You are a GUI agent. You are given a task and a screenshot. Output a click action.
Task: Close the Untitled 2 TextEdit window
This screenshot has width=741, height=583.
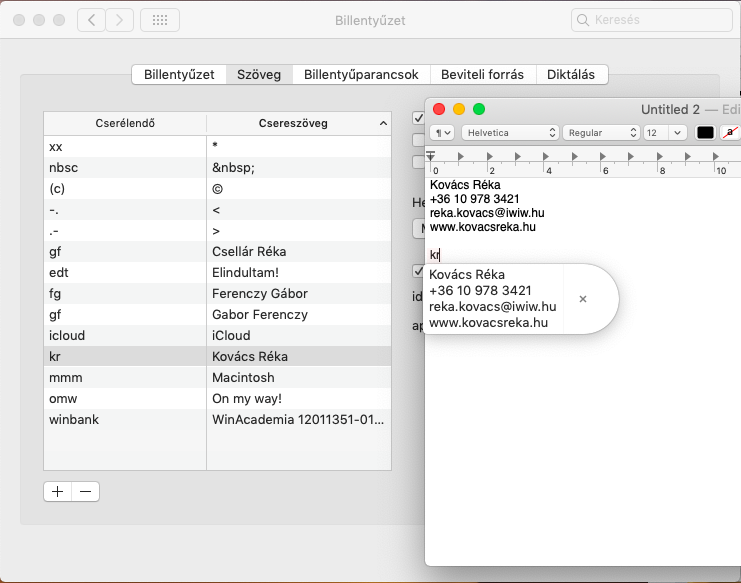click(x=439, y=109)
